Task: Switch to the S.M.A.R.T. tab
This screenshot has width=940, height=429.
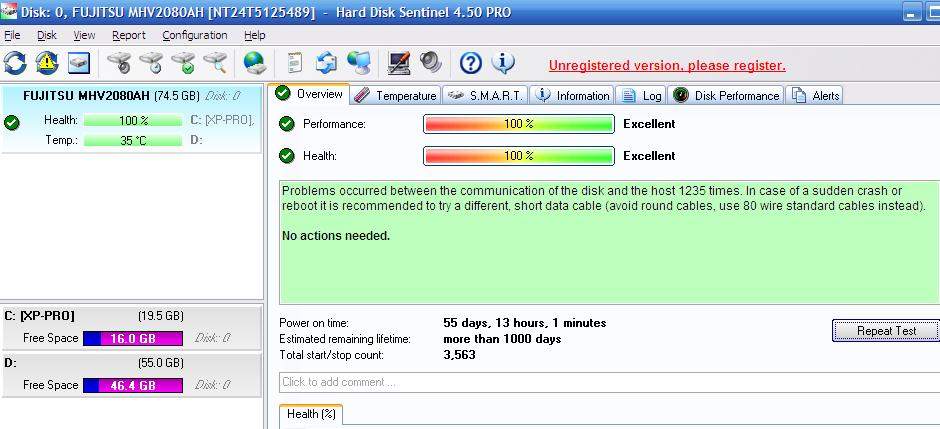Action: 486,96
